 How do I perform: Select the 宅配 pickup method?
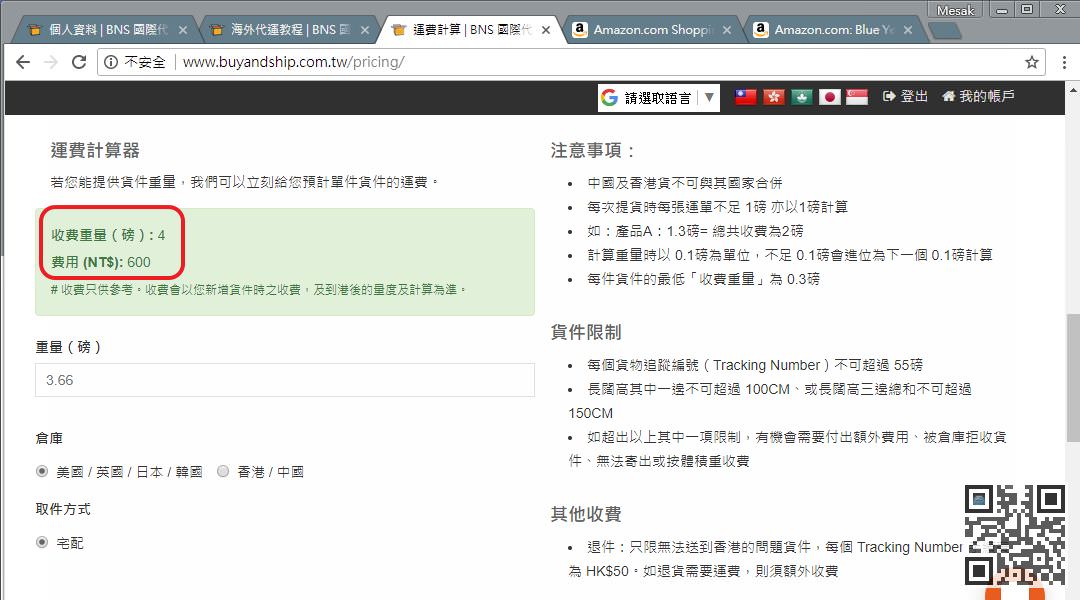click(x=42, y=543)
